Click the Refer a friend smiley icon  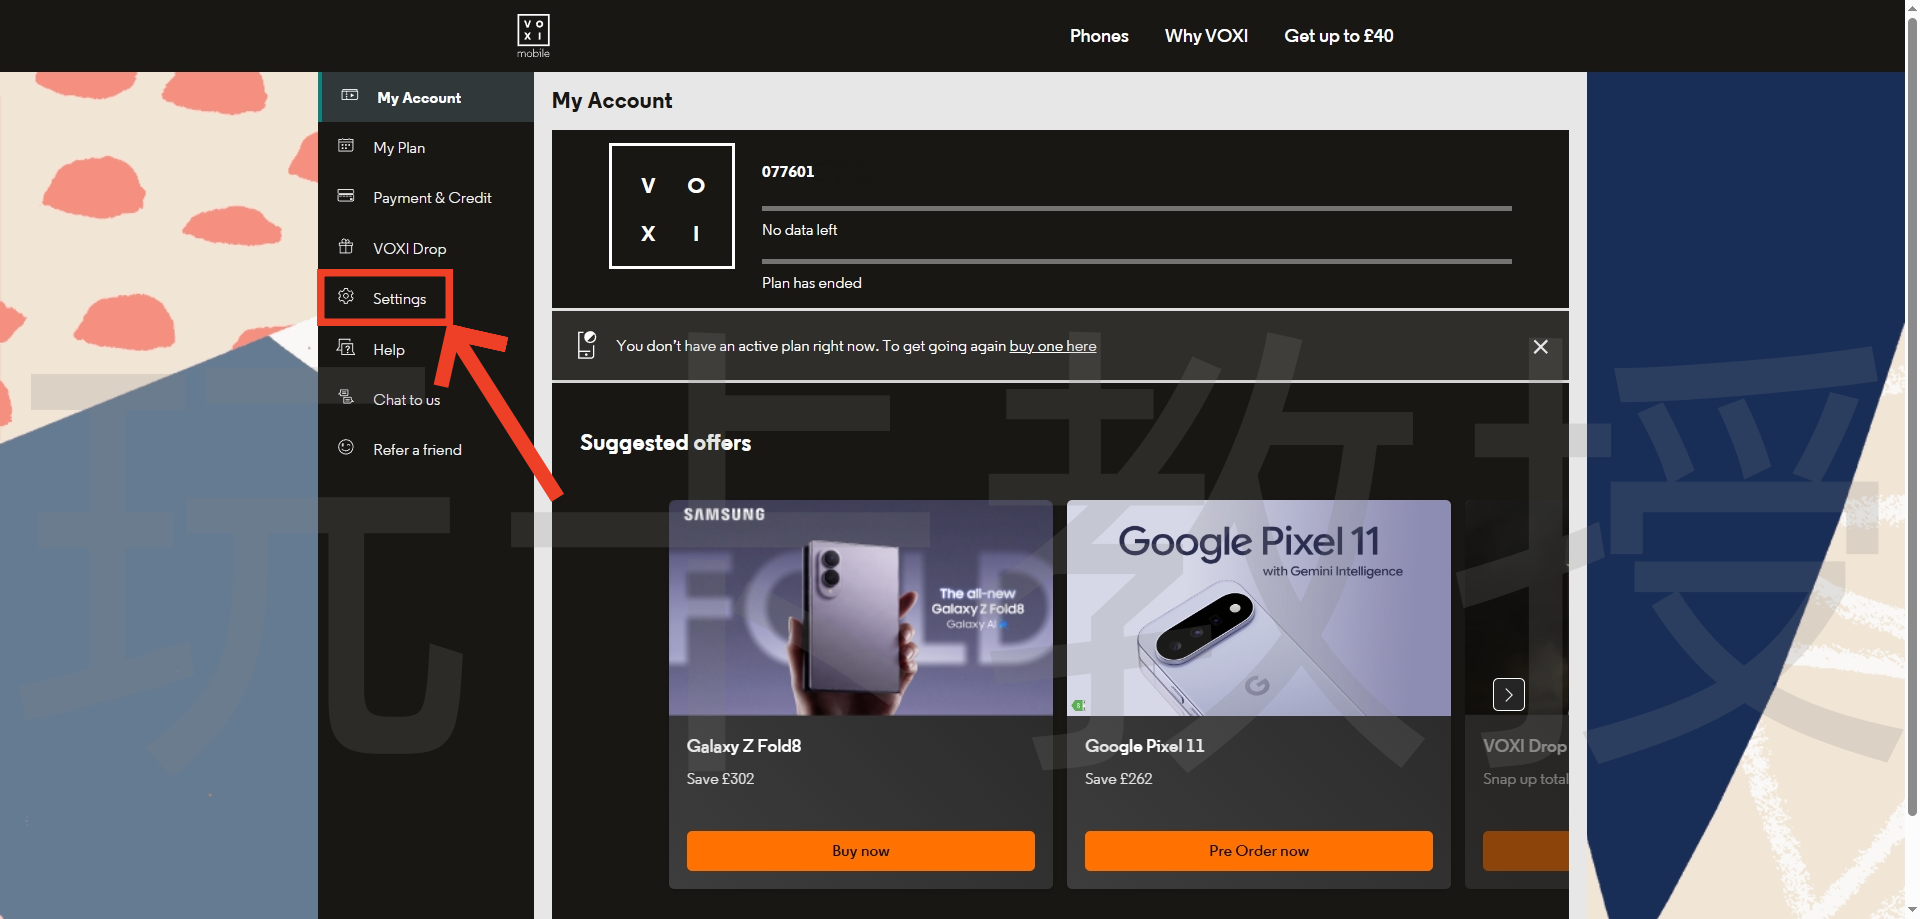pos(346,448)
